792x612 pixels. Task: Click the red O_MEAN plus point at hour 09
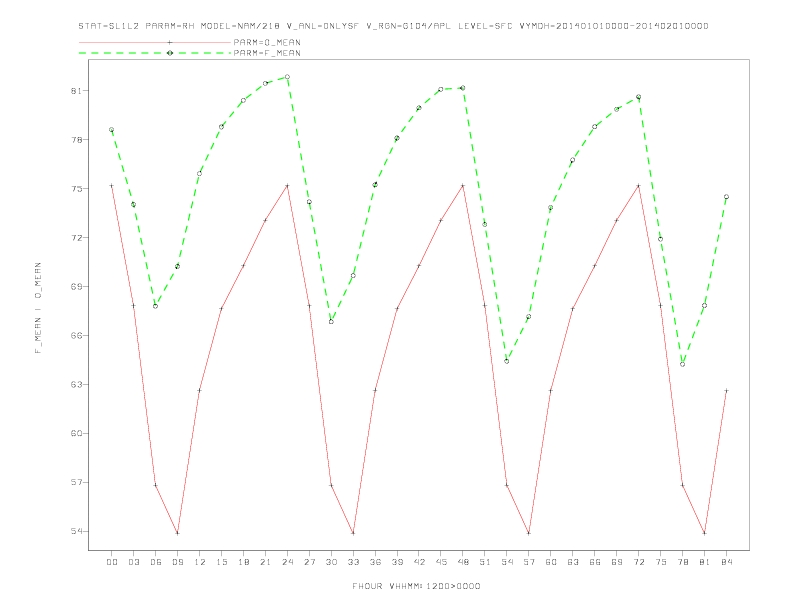point(177,533)
